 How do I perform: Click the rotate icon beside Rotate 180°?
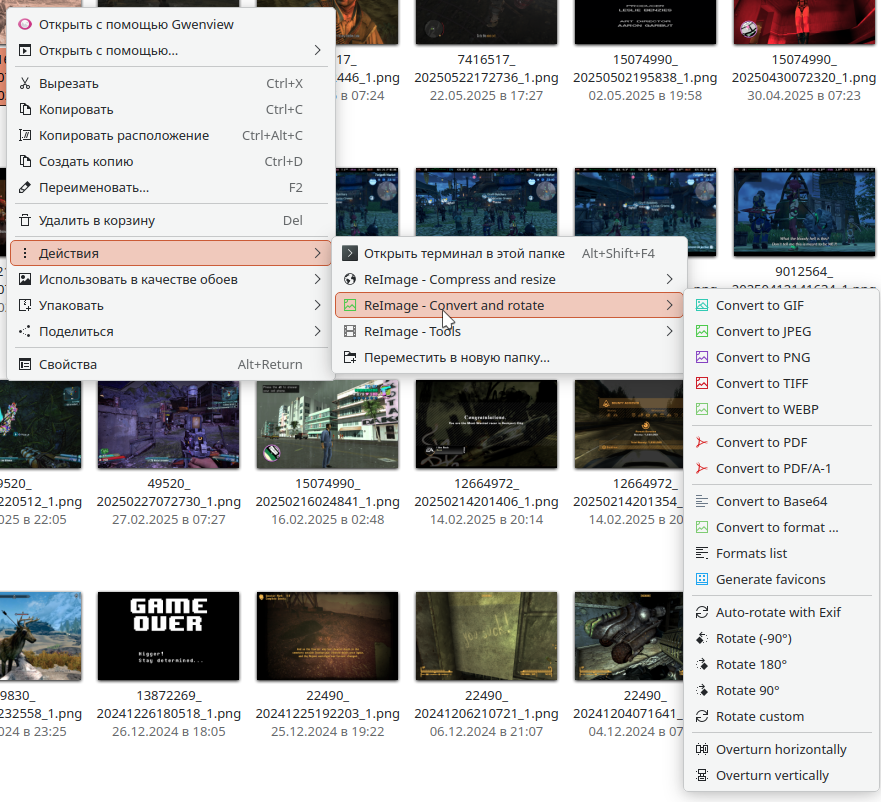(x=702, y=664)
